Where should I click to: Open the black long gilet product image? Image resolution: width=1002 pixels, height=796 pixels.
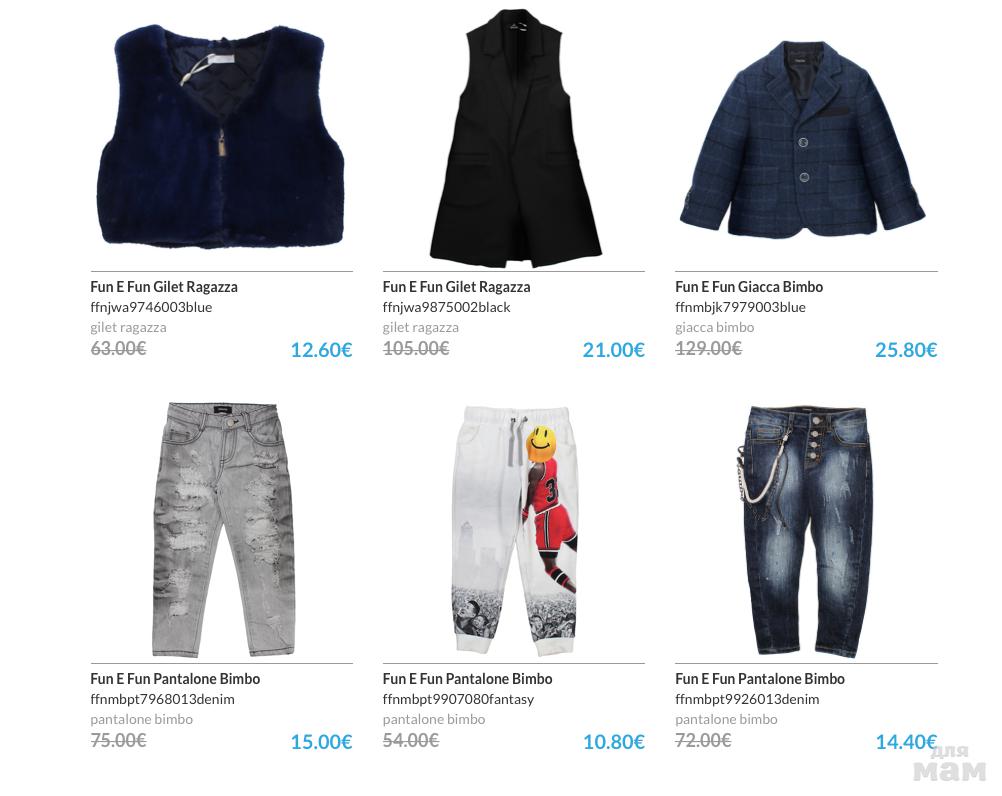tap(515, 139)
